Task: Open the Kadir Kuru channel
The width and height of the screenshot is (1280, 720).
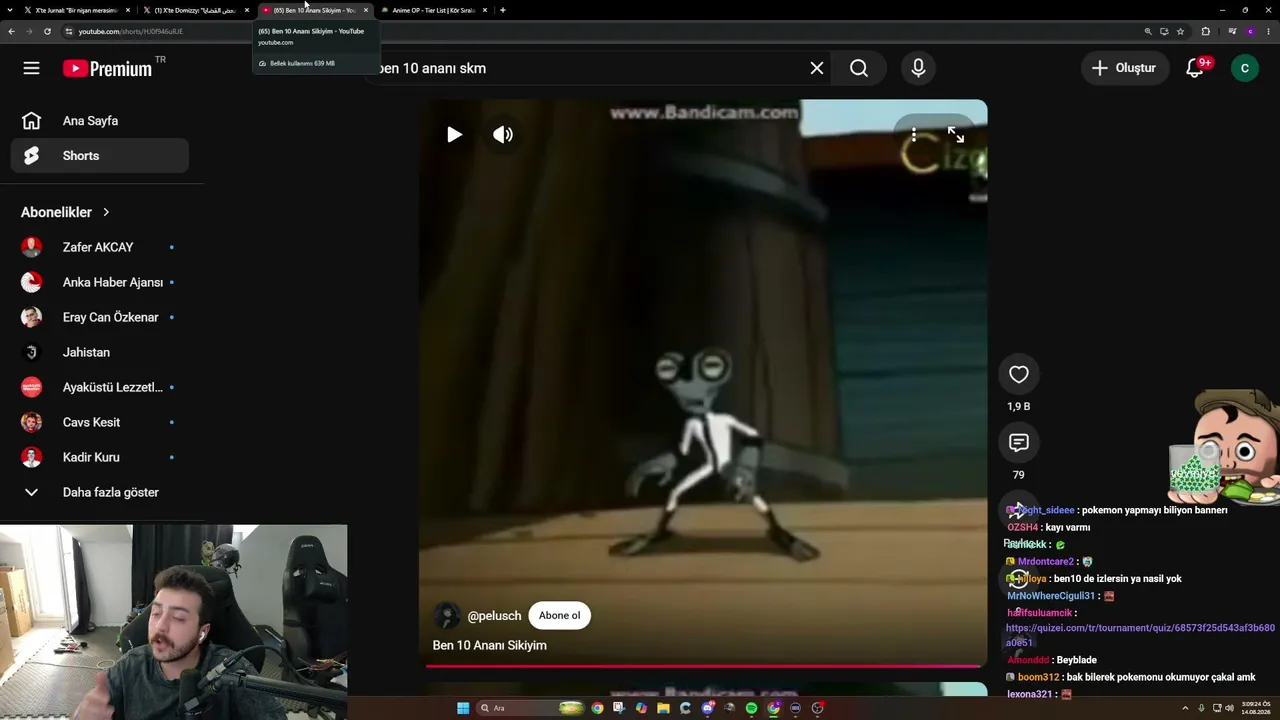Action: click(x=99, y=457)
